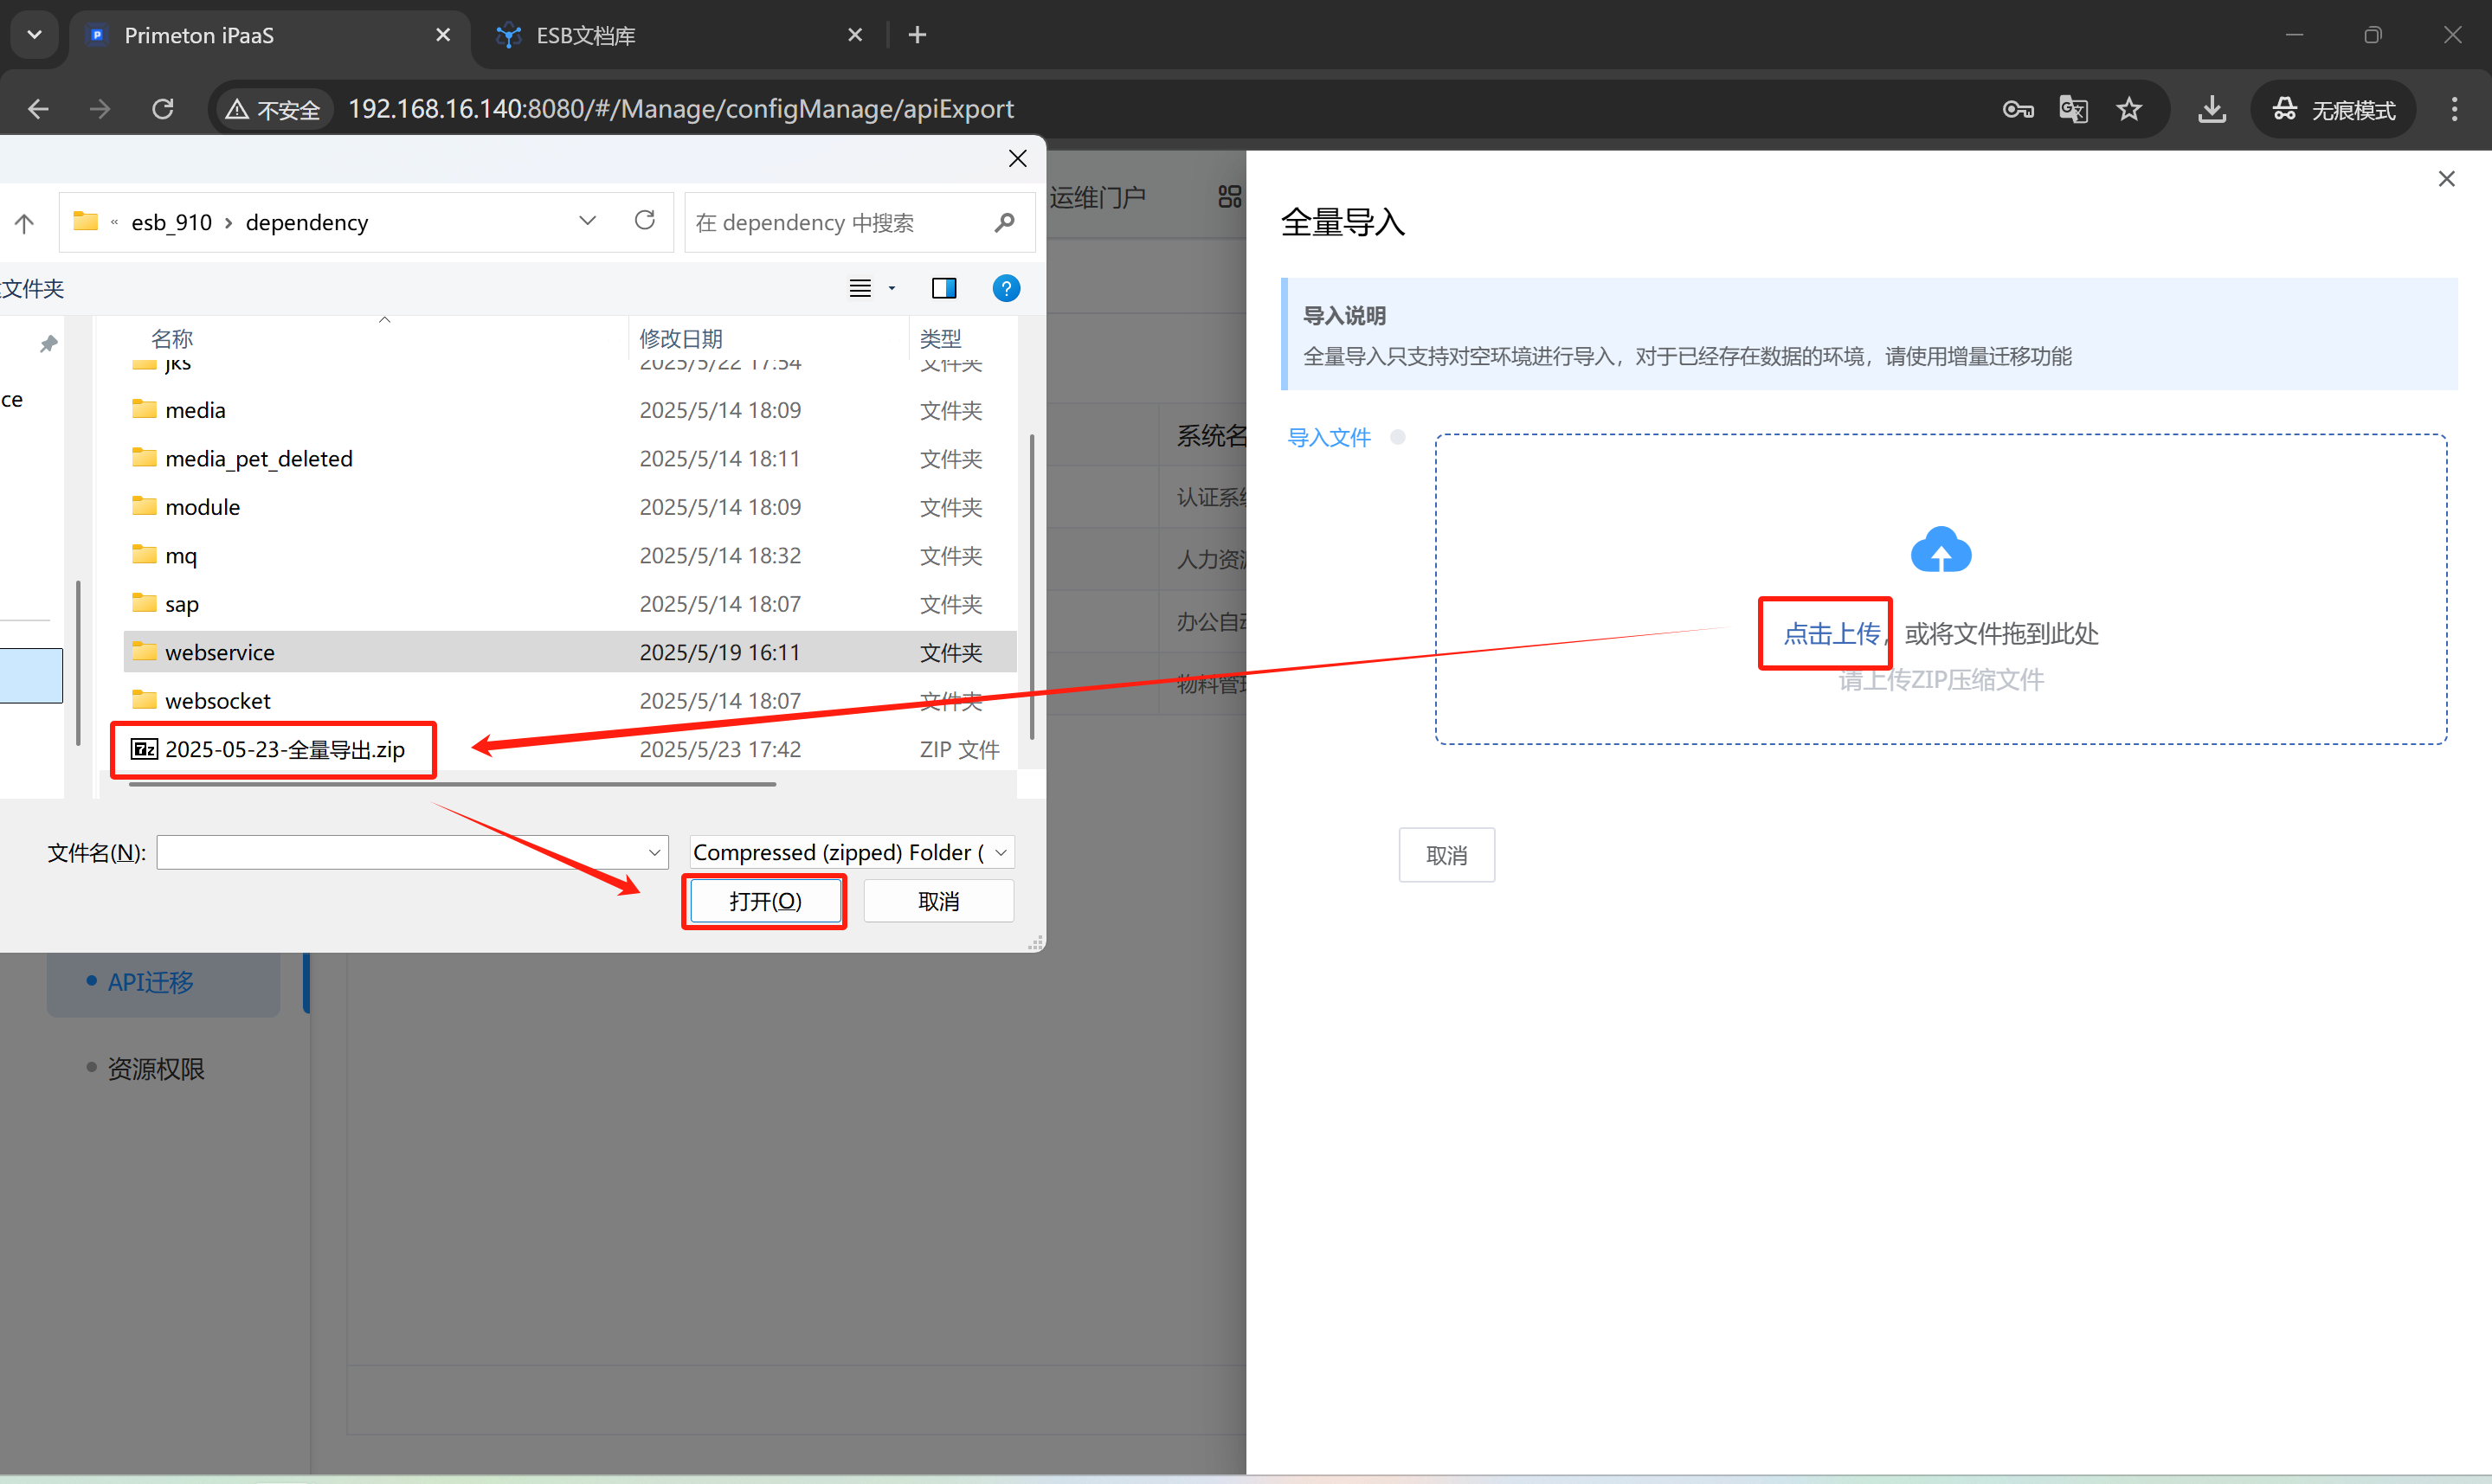Viewport: 2492px width, 1484px height.
Task: Click the refresh folder icon in dialog
Action: (645, 221)
